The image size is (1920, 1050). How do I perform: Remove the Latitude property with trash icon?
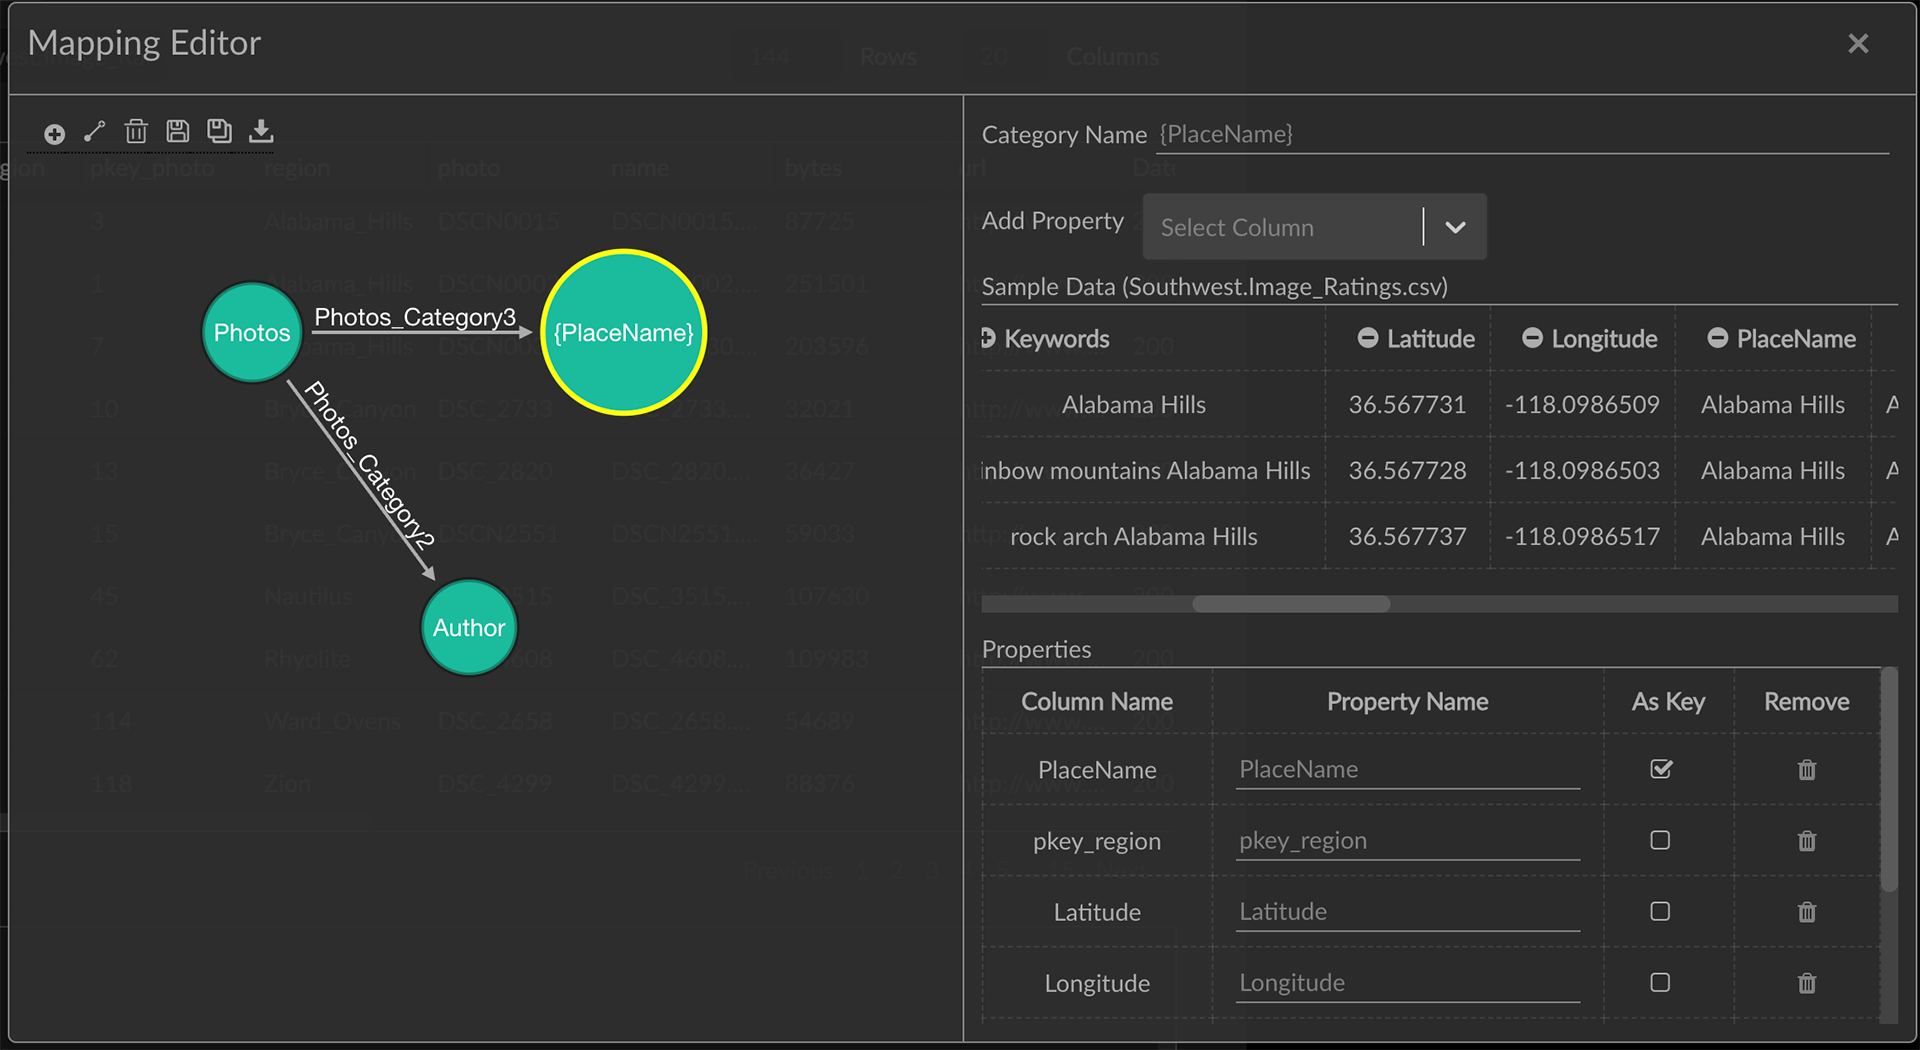[x=1806, y=912]
